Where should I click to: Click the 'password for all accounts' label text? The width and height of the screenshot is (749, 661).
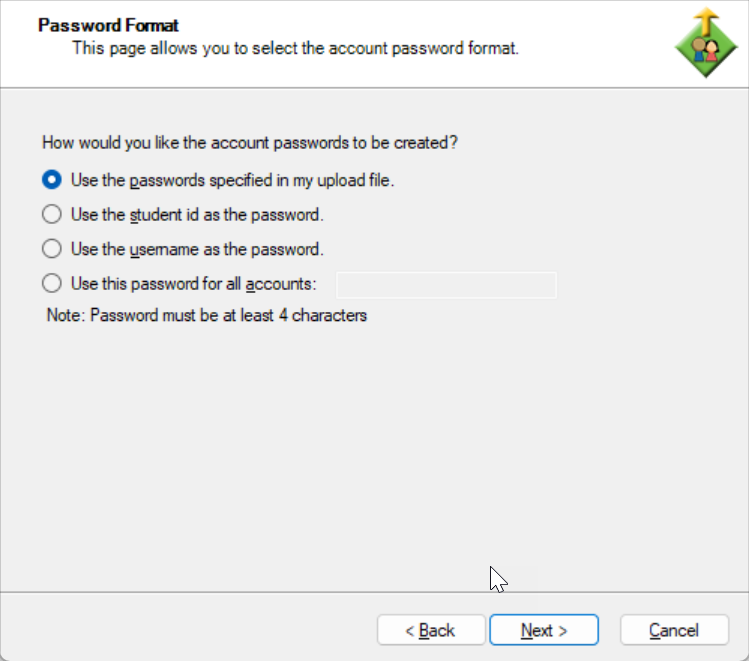(x=194, y=285)
